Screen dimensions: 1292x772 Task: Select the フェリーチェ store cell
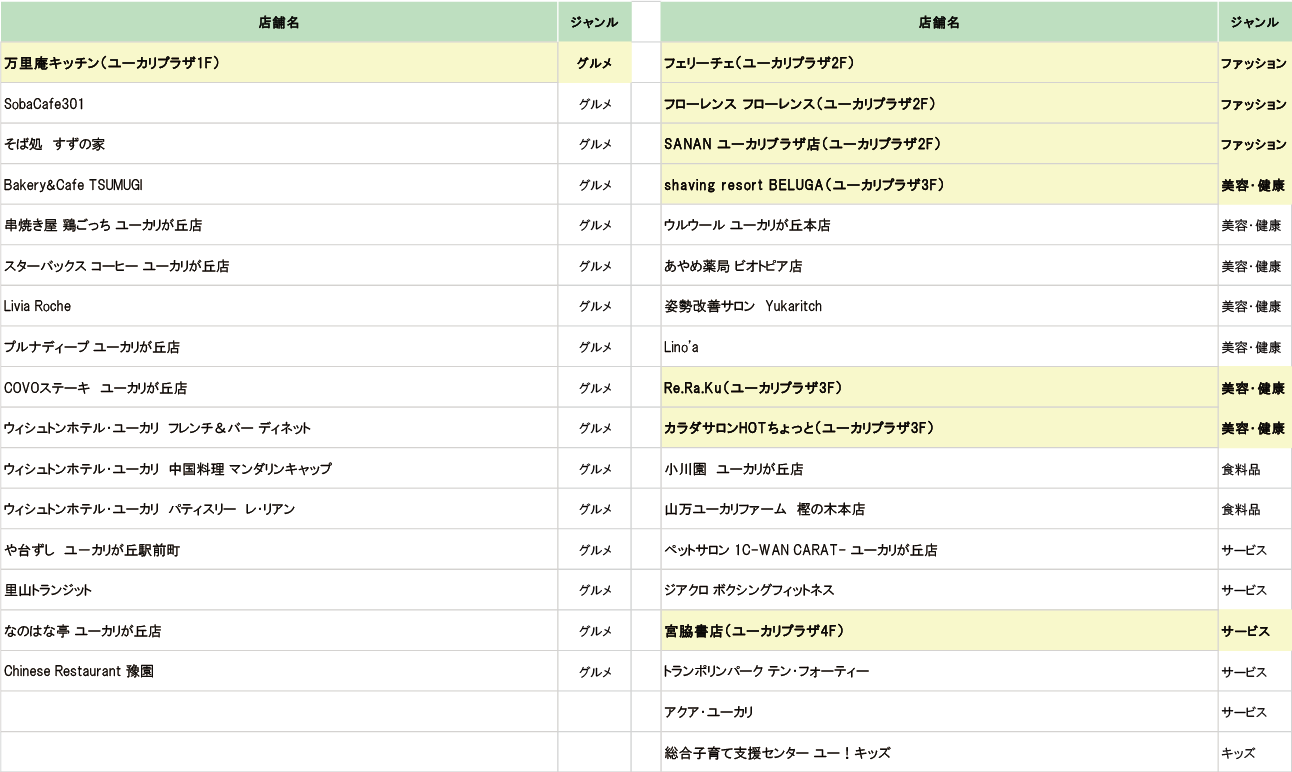tap(939, 63)
